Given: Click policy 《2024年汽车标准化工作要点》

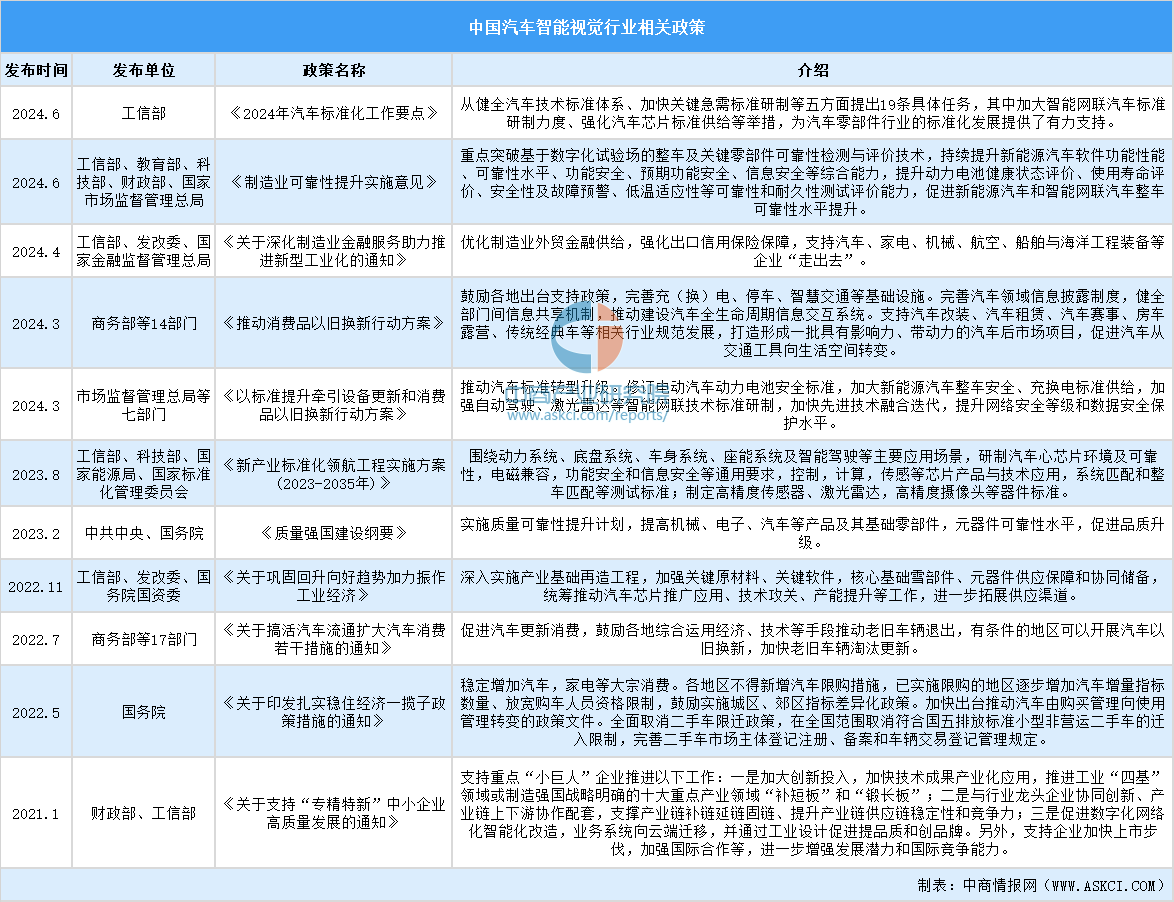Looking at the screenshot, I should coord(334,113).
